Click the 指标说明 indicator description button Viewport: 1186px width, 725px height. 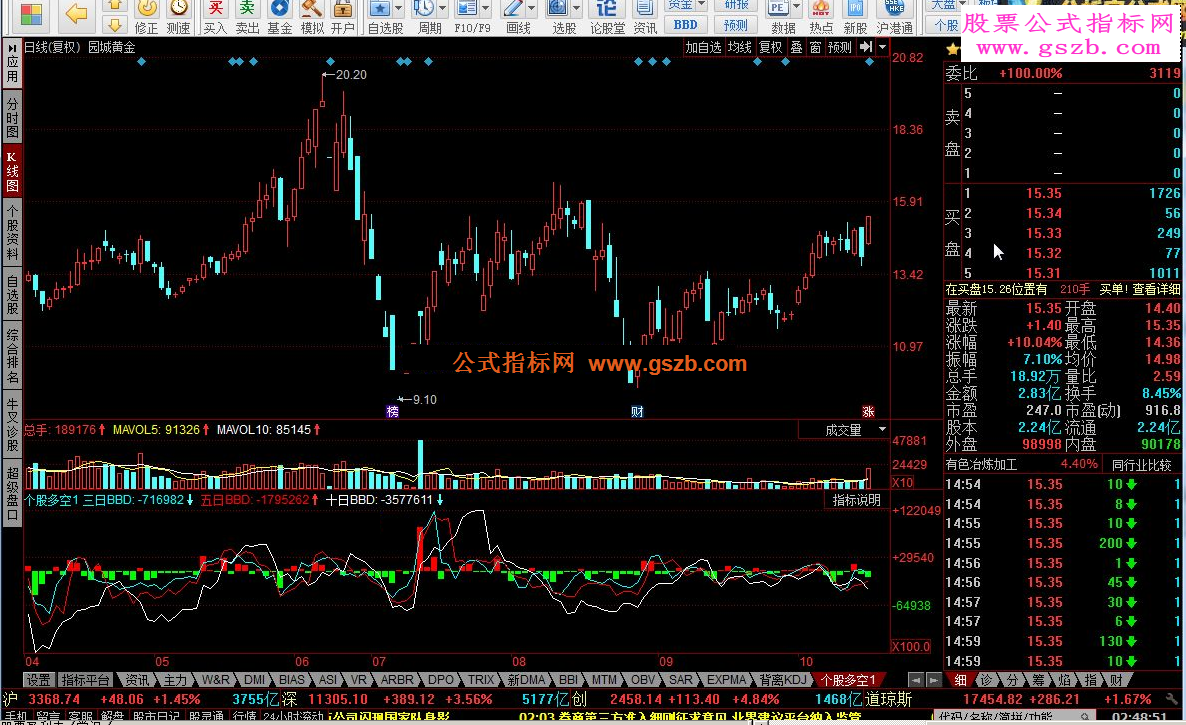pos(856,500)
